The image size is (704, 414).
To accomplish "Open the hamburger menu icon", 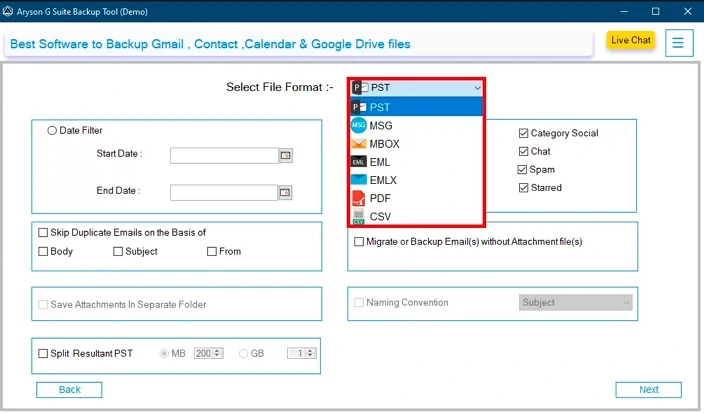I will coord(678,43).
